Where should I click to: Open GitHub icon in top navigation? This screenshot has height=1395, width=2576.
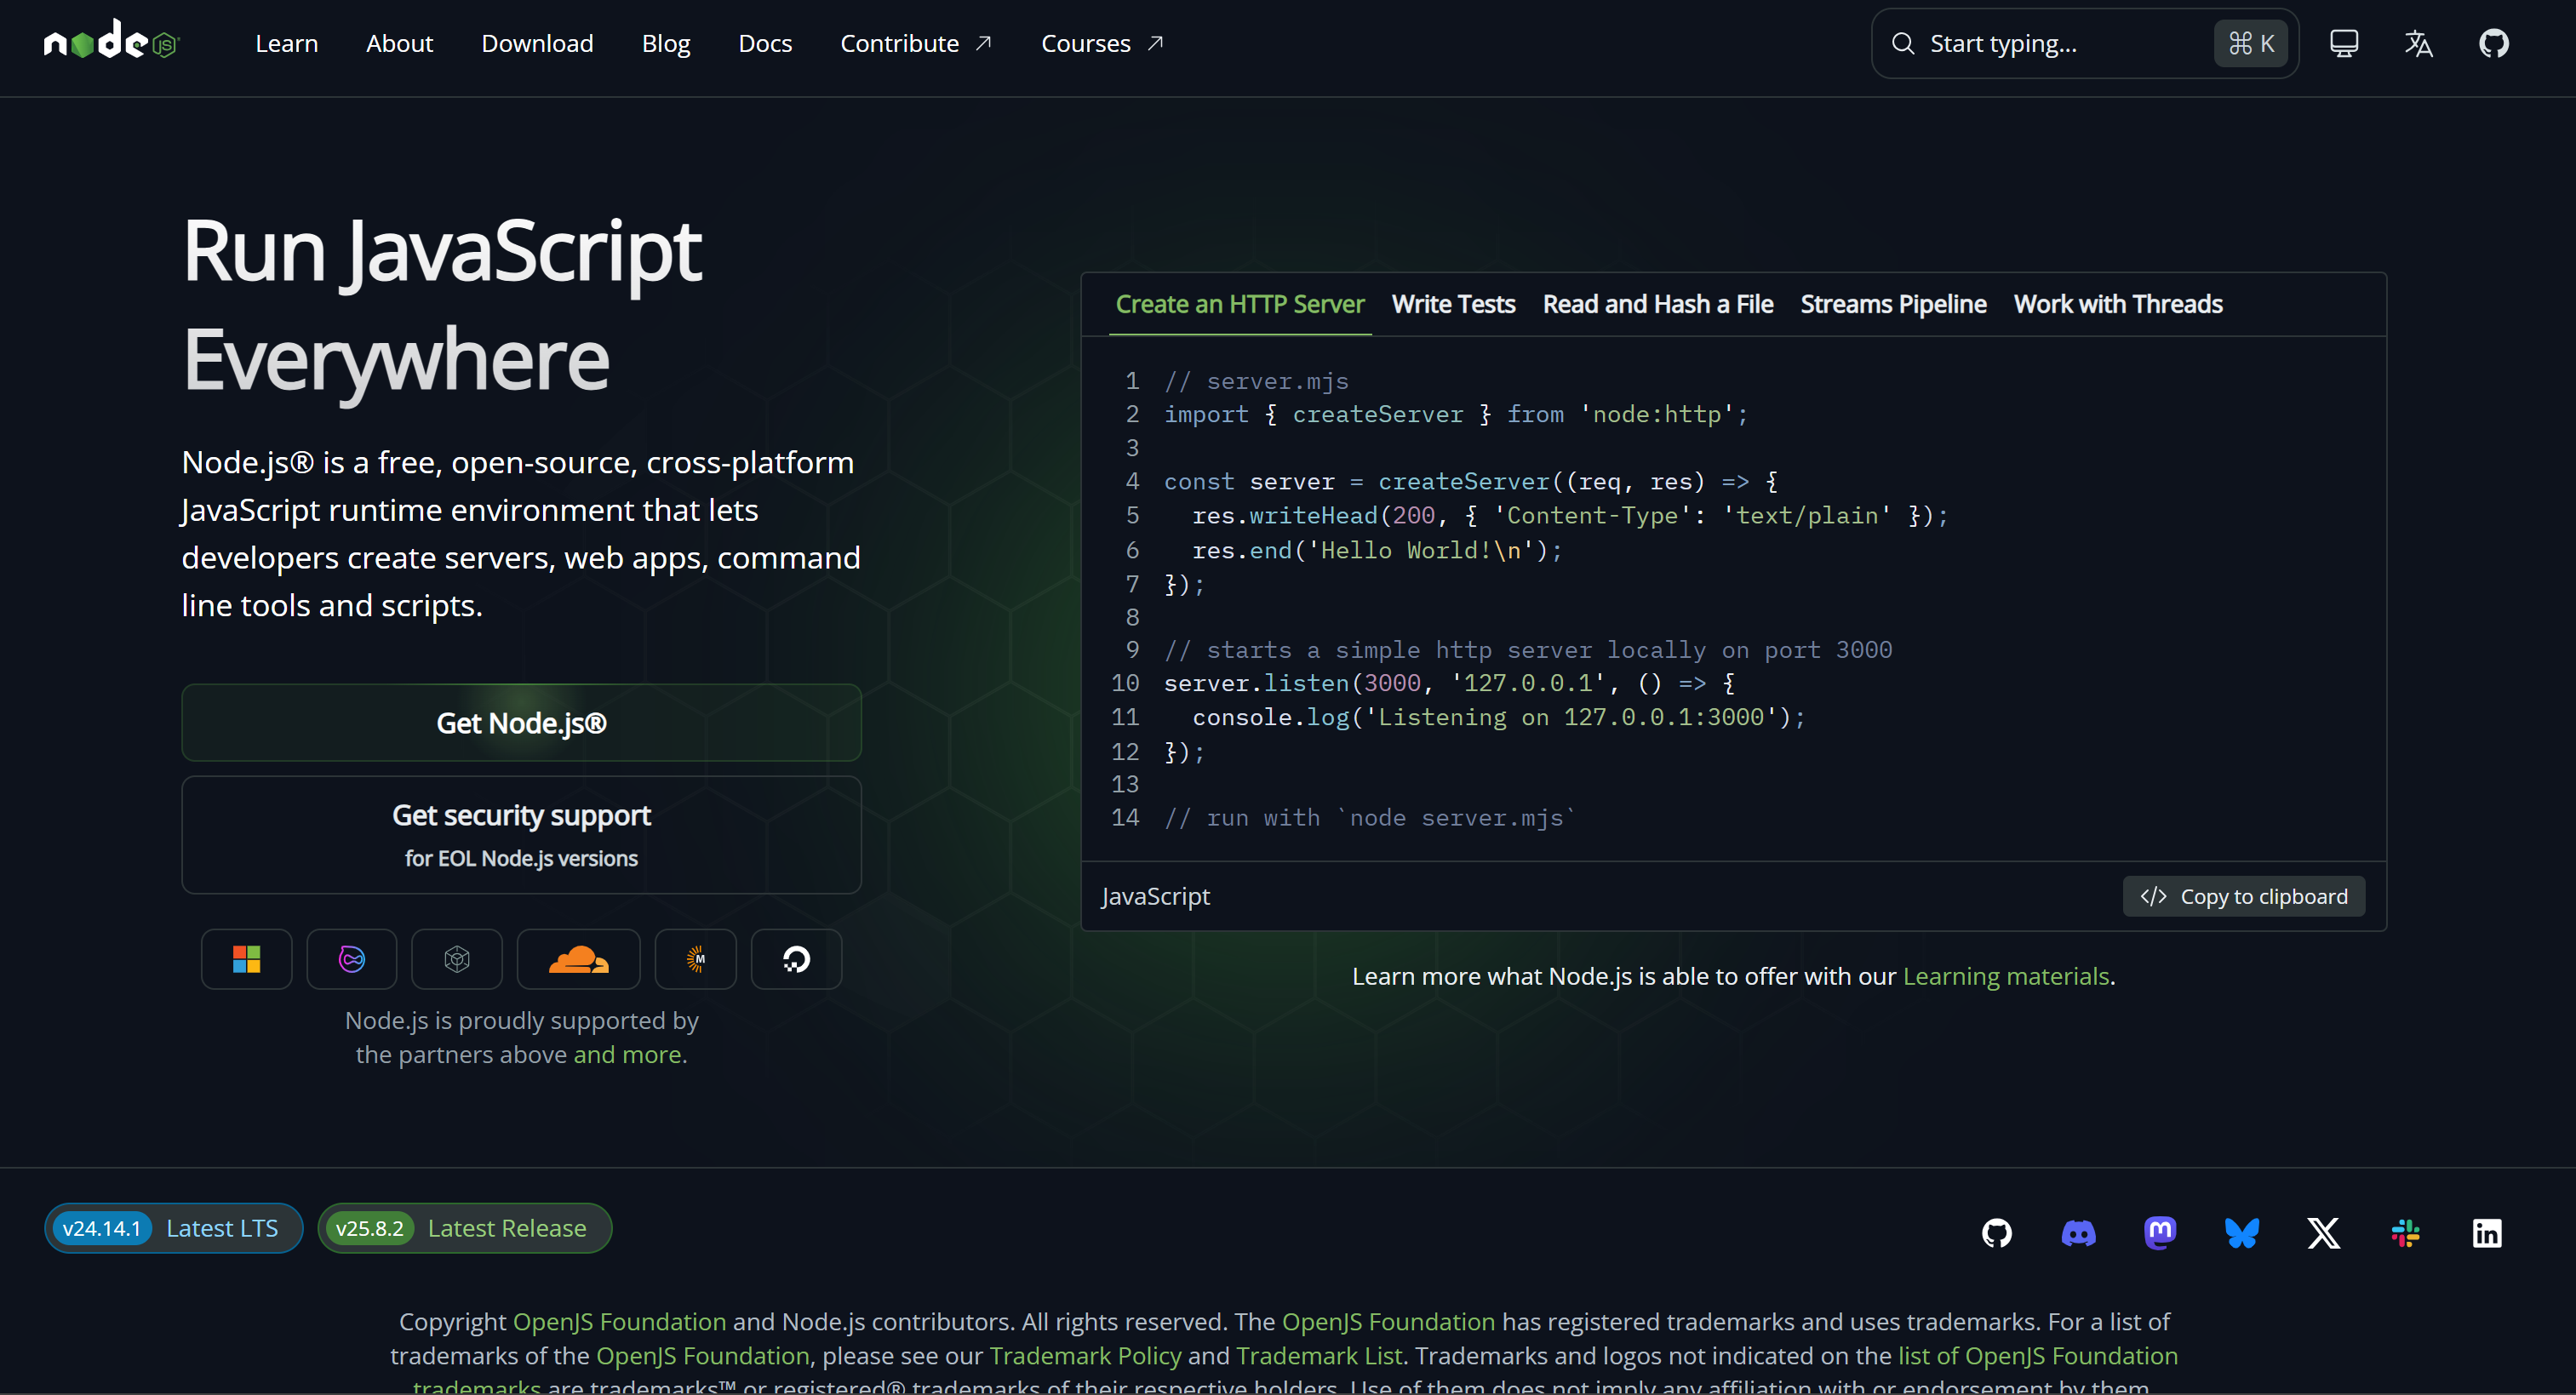point(2493,43)
